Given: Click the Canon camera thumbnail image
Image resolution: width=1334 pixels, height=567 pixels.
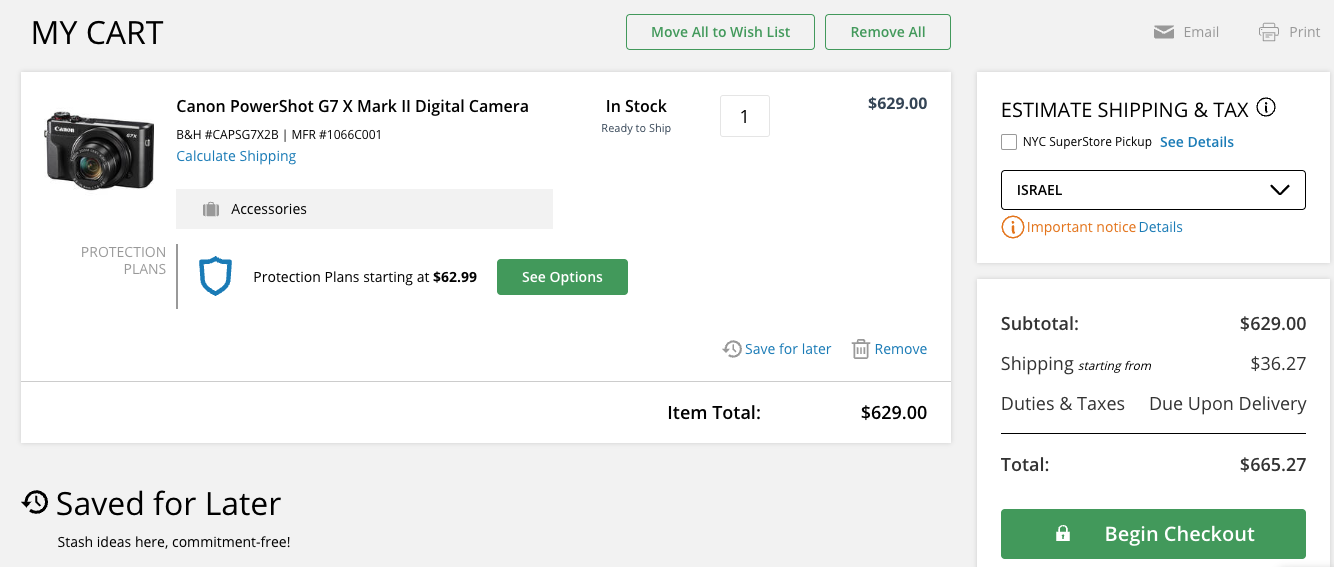Looking at the screenshot, I should [100, 147].
